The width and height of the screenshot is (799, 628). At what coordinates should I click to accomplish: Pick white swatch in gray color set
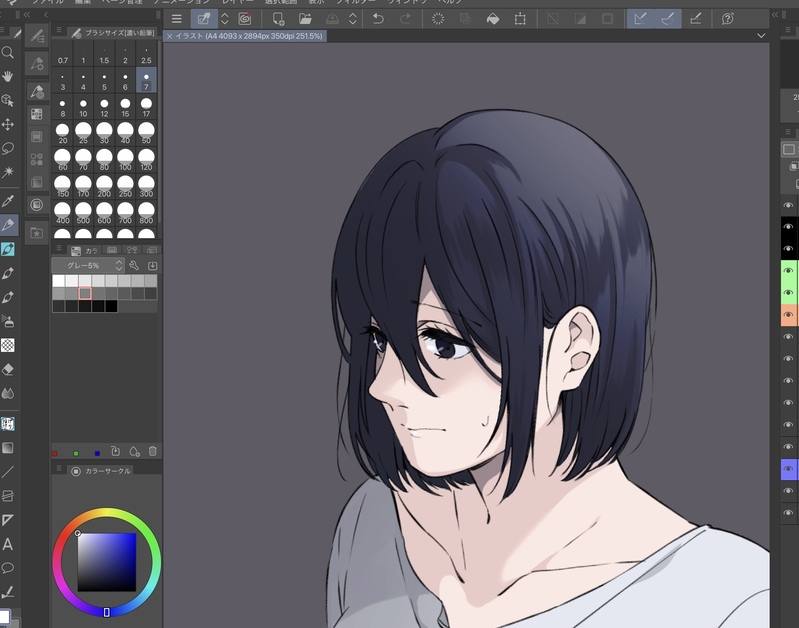(x=59, y=280)
